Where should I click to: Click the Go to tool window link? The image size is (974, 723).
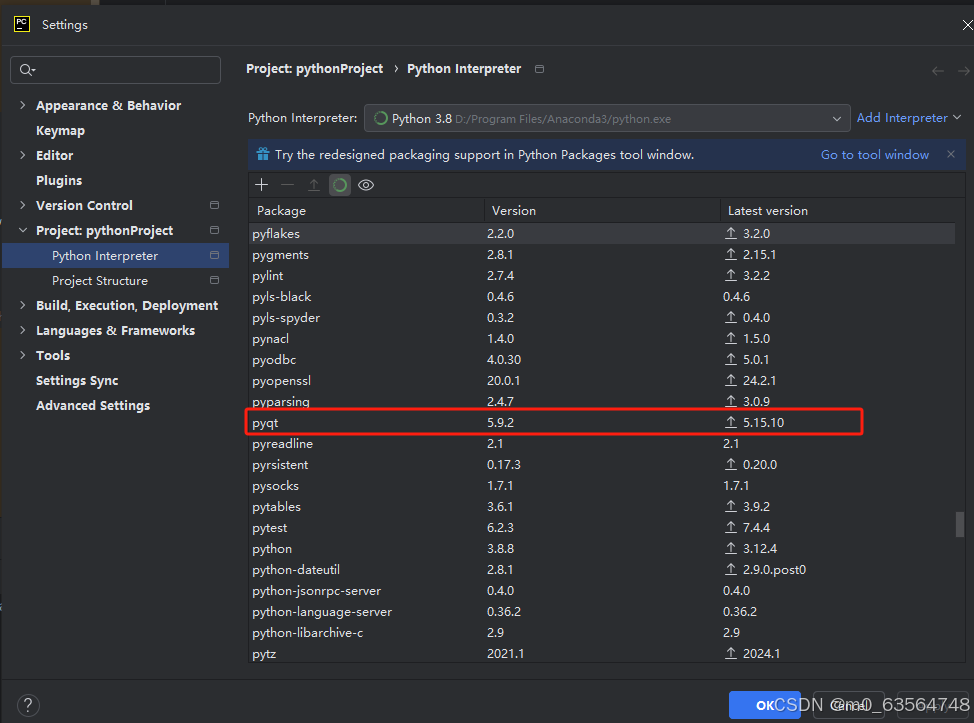(x=874, y=154)
